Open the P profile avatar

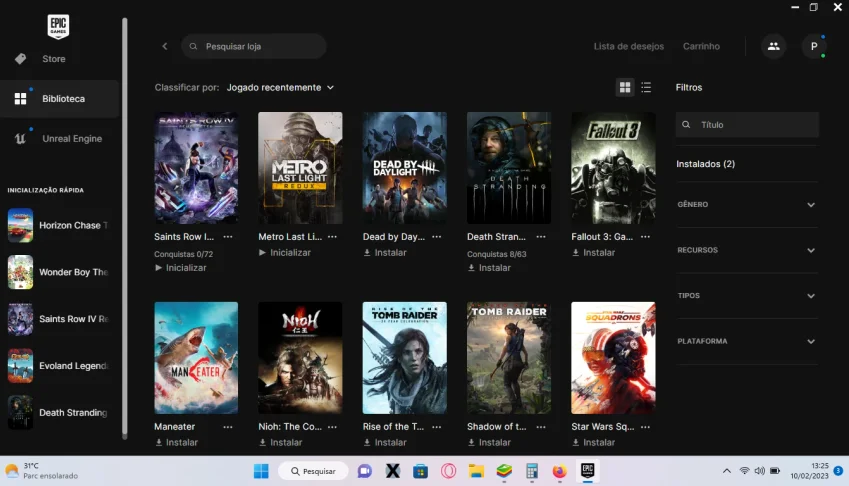tap(814, 46)
